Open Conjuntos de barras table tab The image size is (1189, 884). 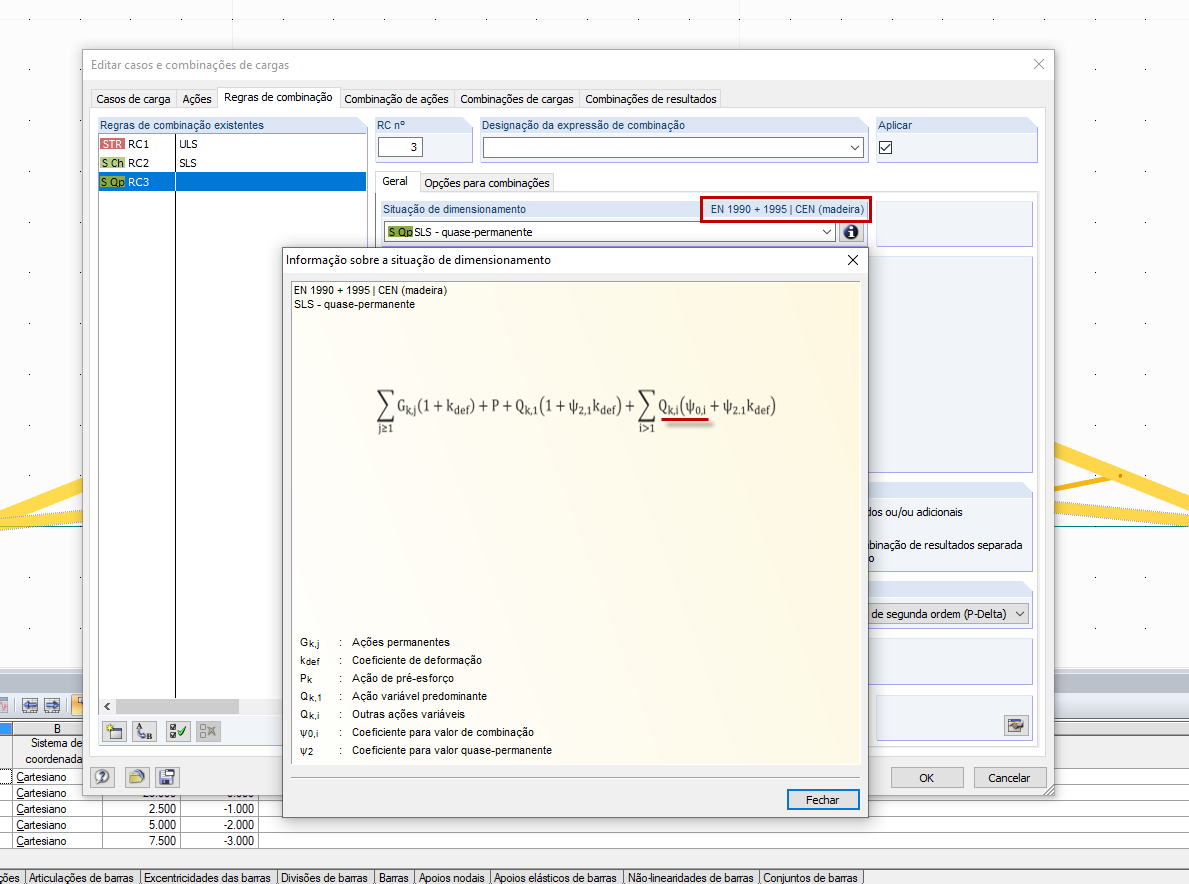pos(810,877)
